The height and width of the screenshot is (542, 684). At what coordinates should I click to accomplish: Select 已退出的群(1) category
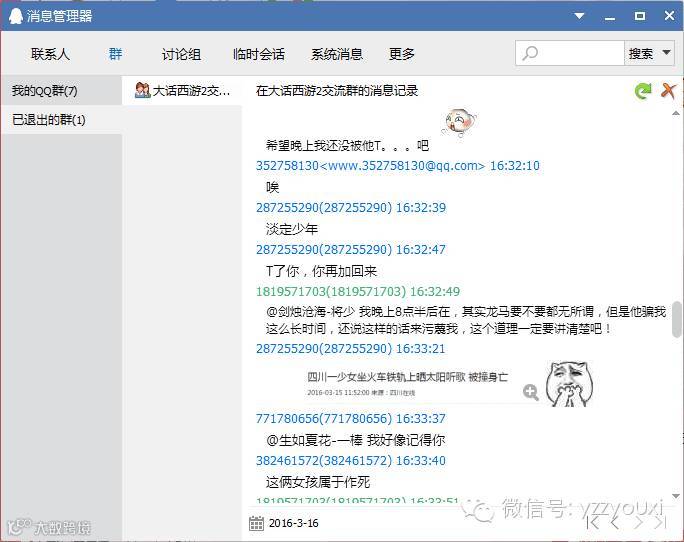[61, 120]
